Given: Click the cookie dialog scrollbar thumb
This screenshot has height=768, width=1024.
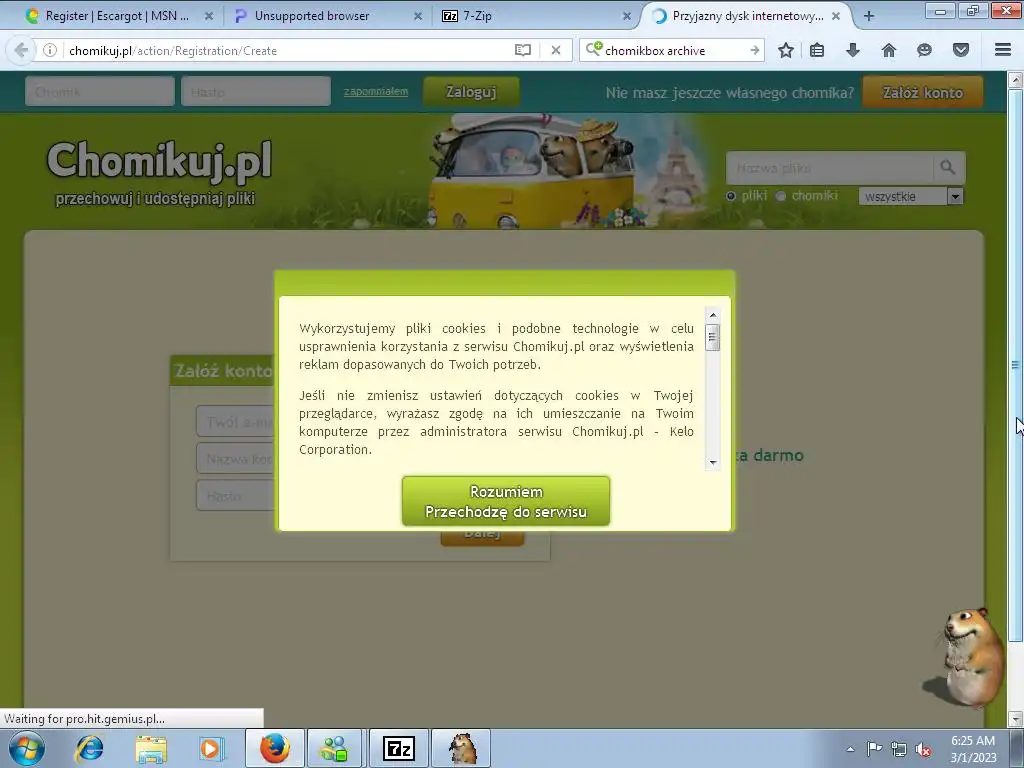Looking at the screenshot, I should (x=713, y=338).
